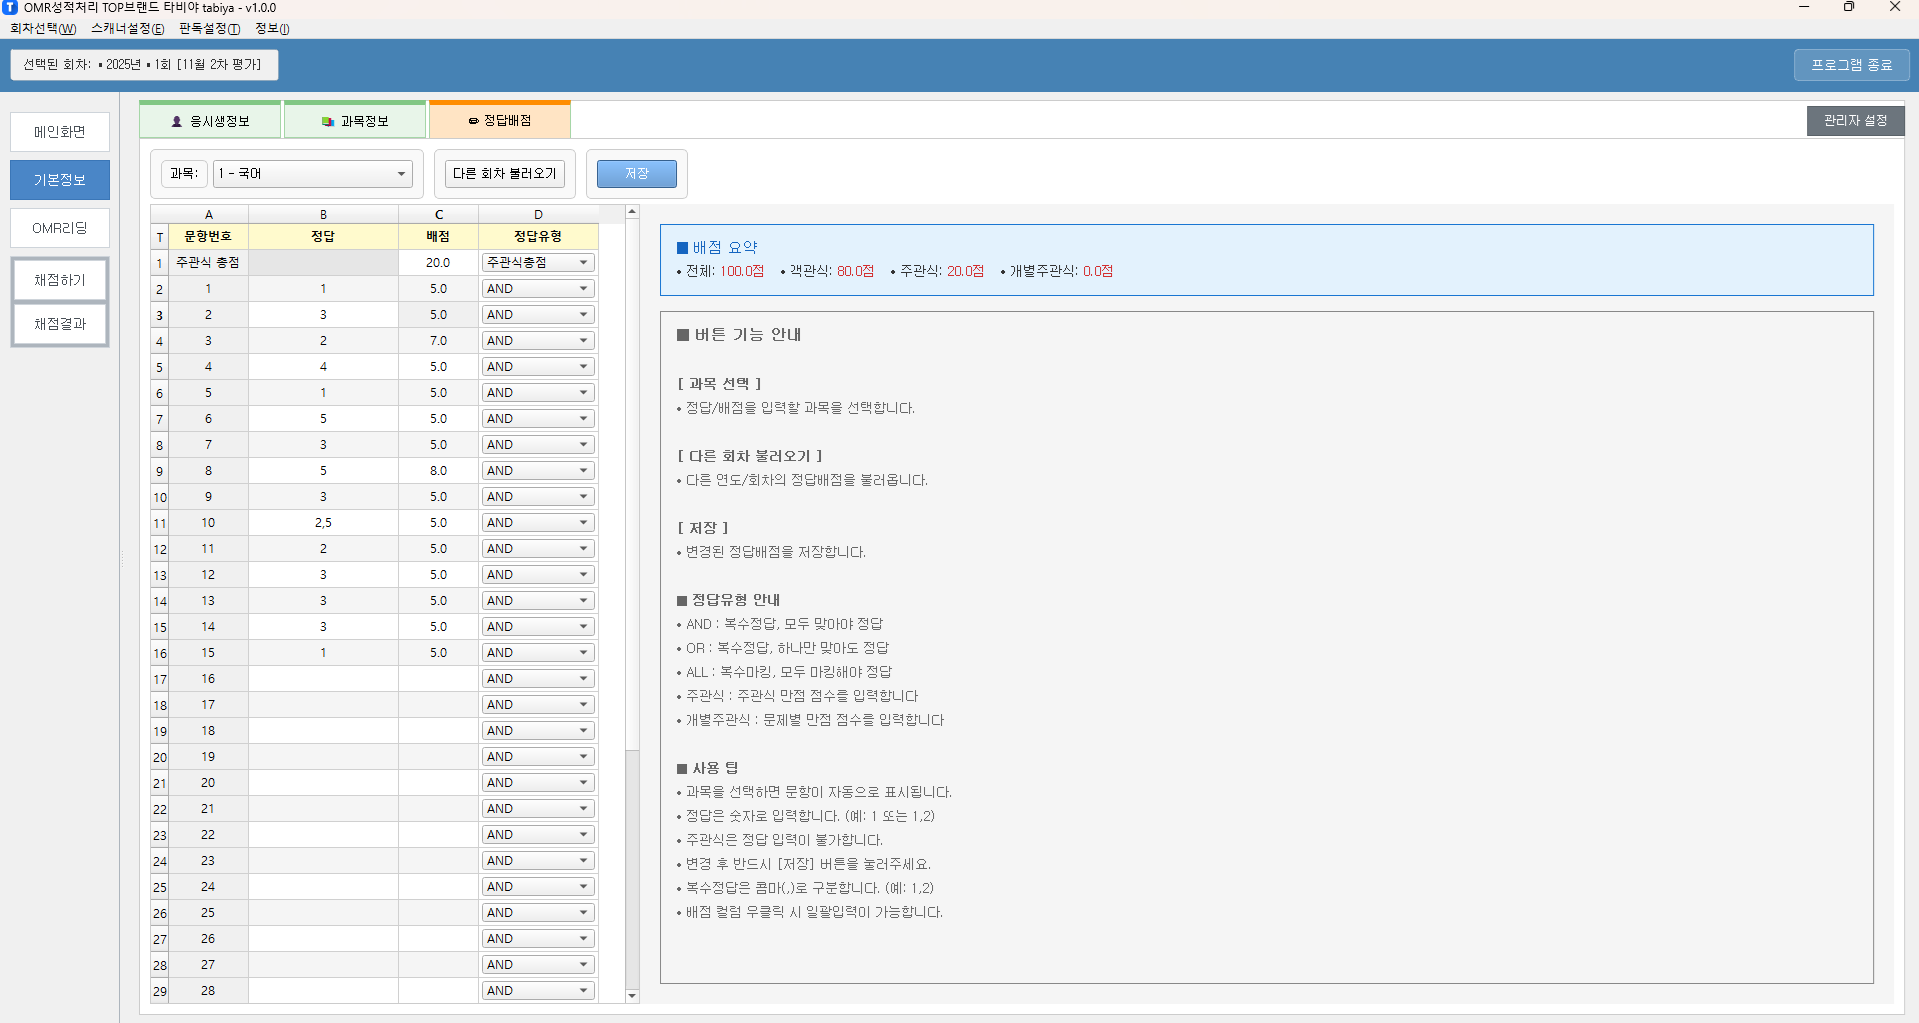Select the 배점 cell for question 3
Viewport: 1919px width, 1023px height.
click(x=438, y=341)
